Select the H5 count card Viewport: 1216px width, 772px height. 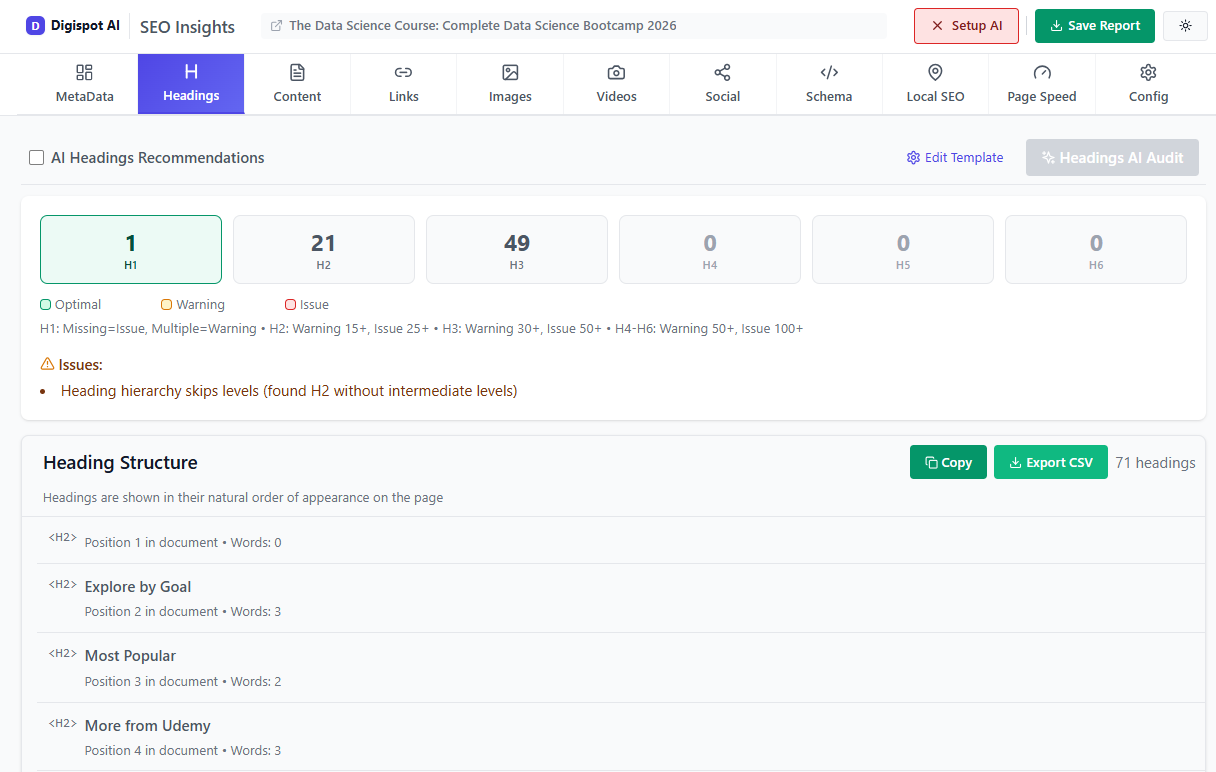click(x=903, y=250)
